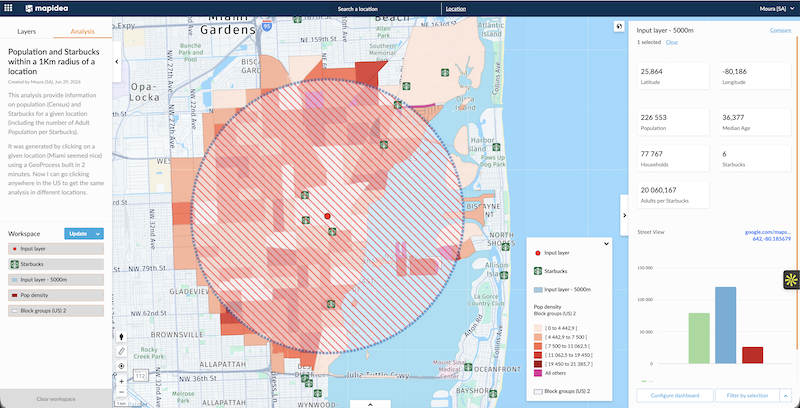
Task: Open the Update dropdown arrow
Action: tap(97, 234)
